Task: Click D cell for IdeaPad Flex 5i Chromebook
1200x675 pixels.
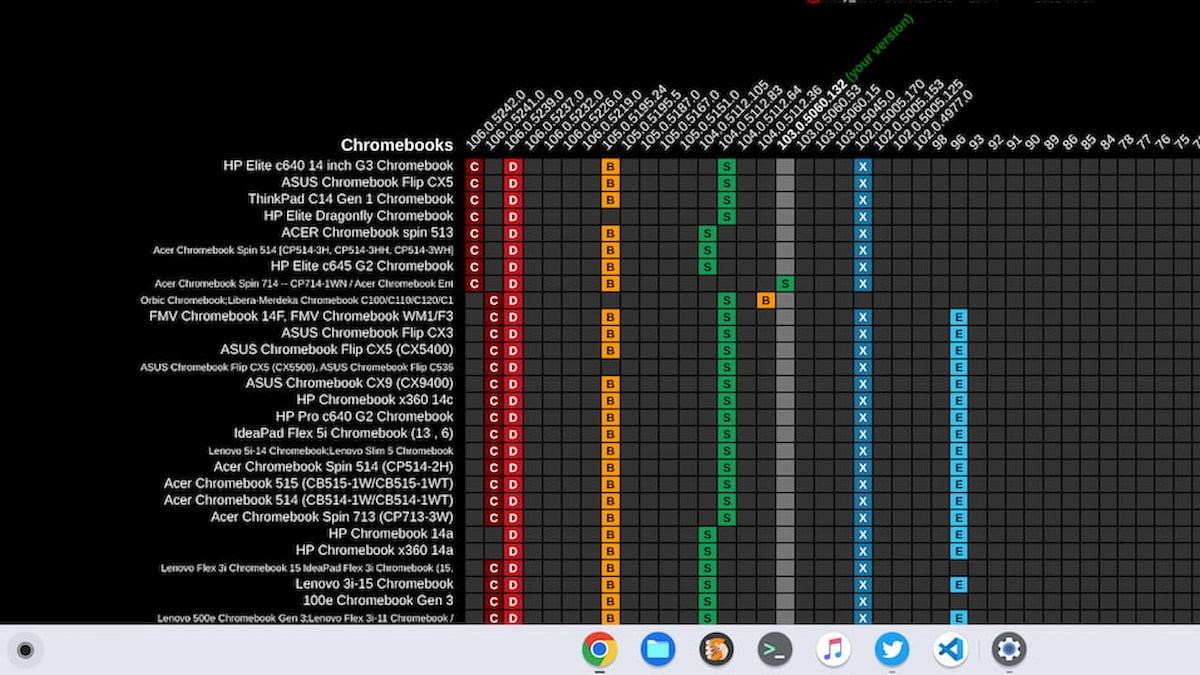Action: tap(513, 433)
